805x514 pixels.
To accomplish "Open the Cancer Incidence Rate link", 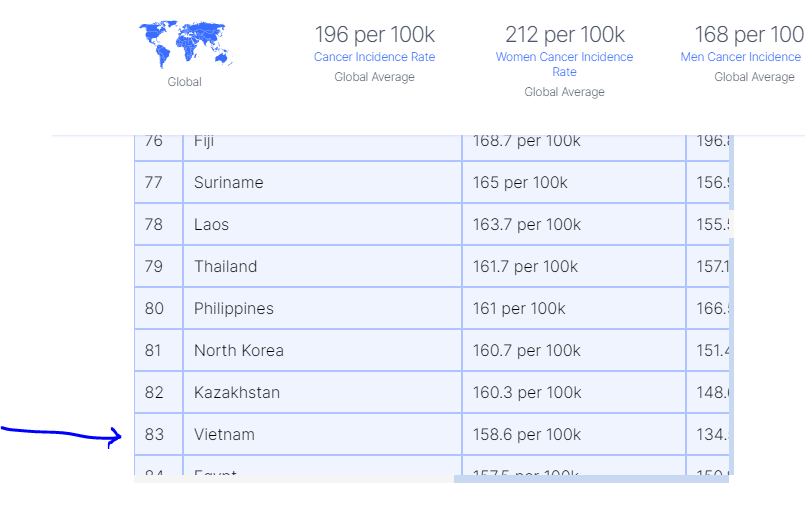I will point(374,57).
